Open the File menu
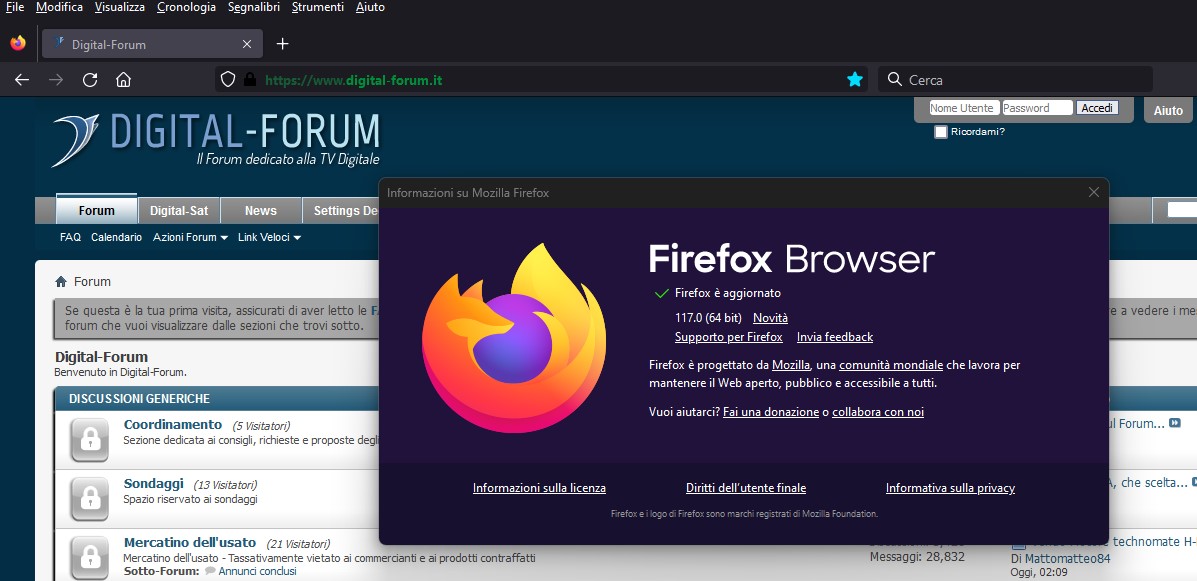This screenshot has height=581, width=1197. coord(15,7)
